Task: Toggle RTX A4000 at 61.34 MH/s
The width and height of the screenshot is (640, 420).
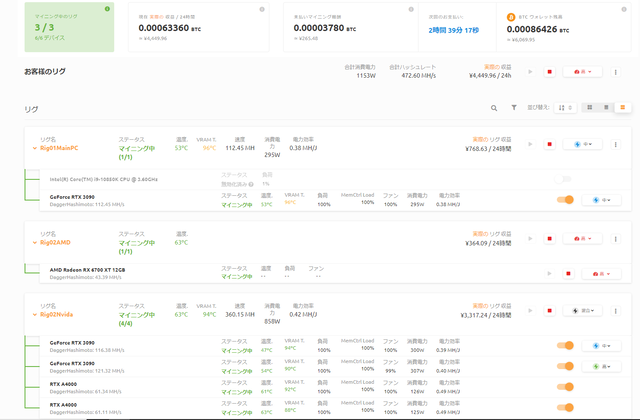Action: tap(565, 387)
